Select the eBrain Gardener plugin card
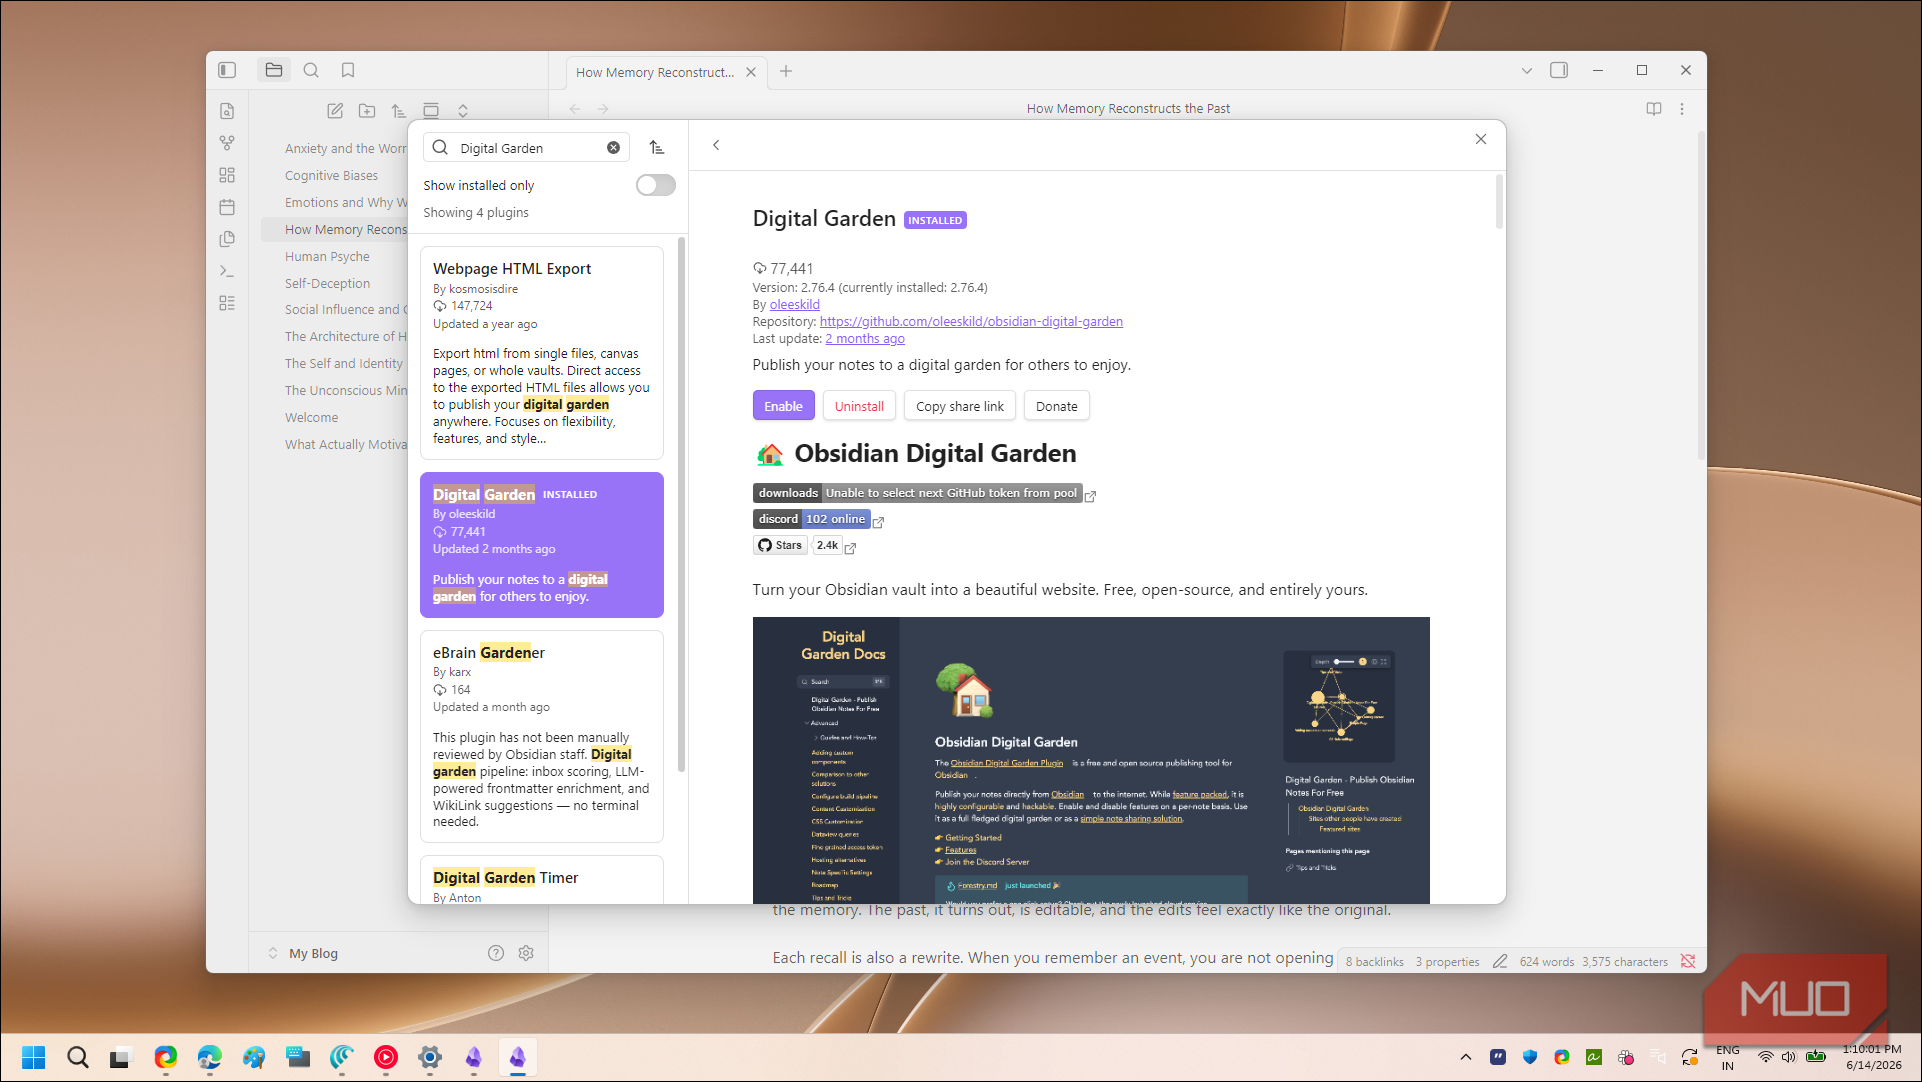This screenshot has height=1082, width=1922. pos(542,736)
